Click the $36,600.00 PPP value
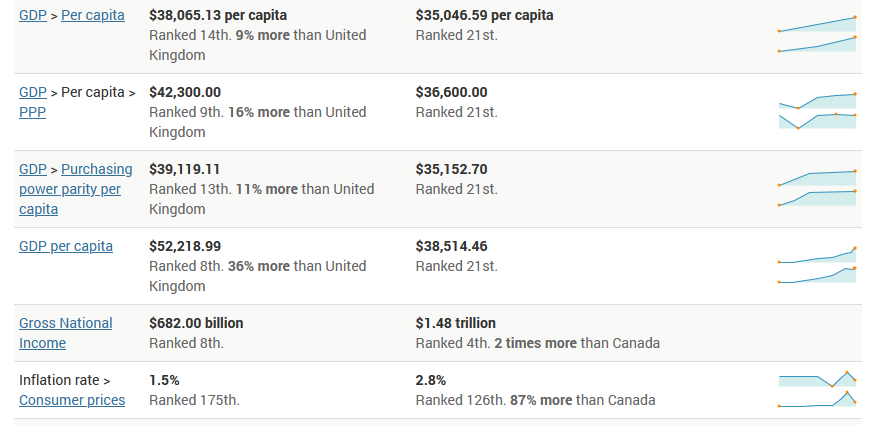 point(451,92)
